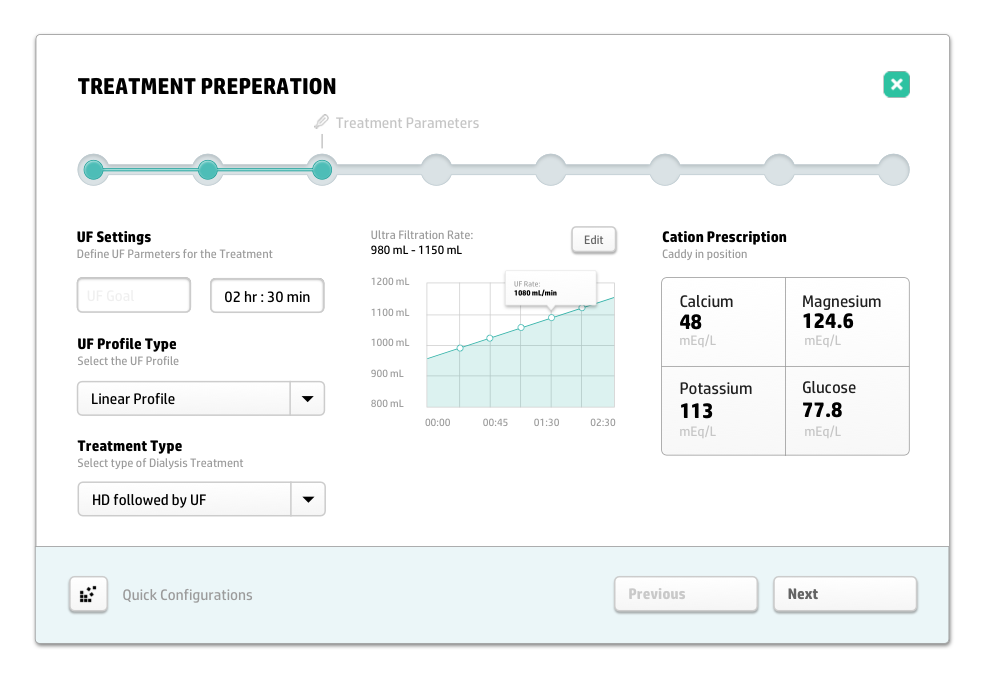Screen dimensions: 984x684
Task: Click the Caddy in position status text
Action: 705,254
